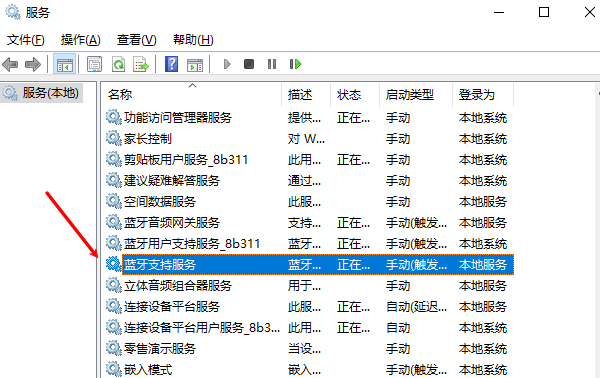Select the 功能访问管理器服务 row name

[x=178, y=117]
